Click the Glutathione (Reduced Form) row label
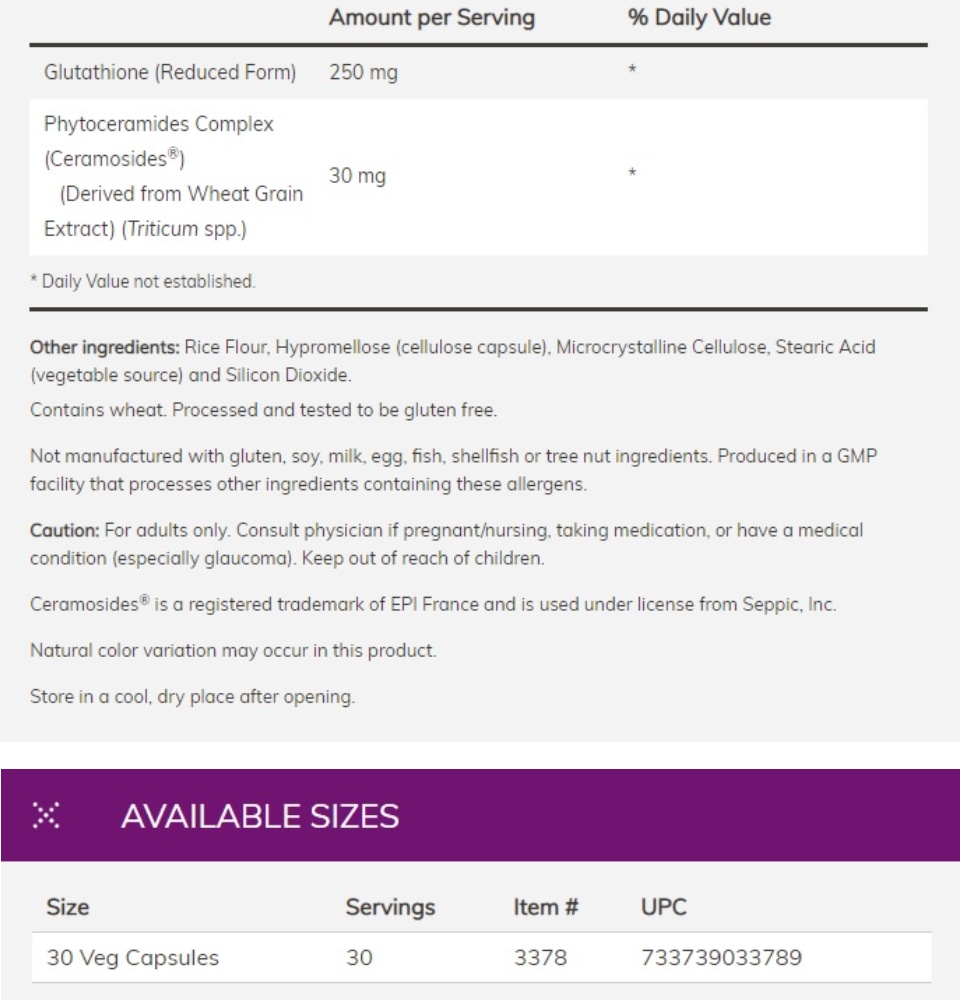 pos(170,72)
